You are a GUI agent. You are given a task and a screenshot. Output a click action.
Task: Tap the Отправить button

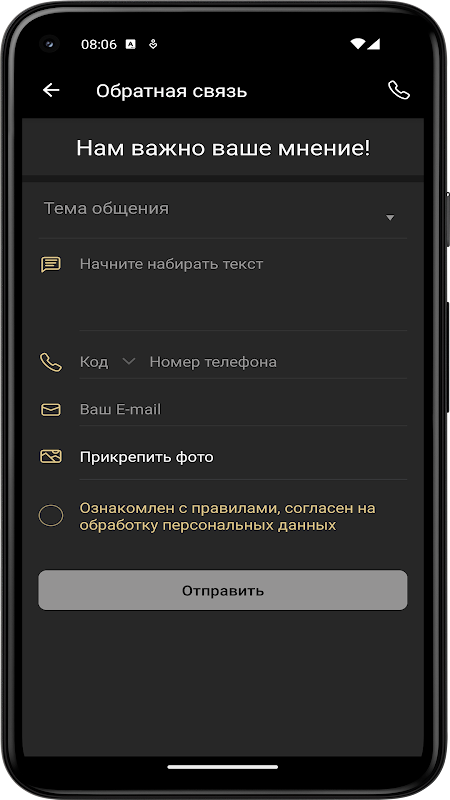223,590
